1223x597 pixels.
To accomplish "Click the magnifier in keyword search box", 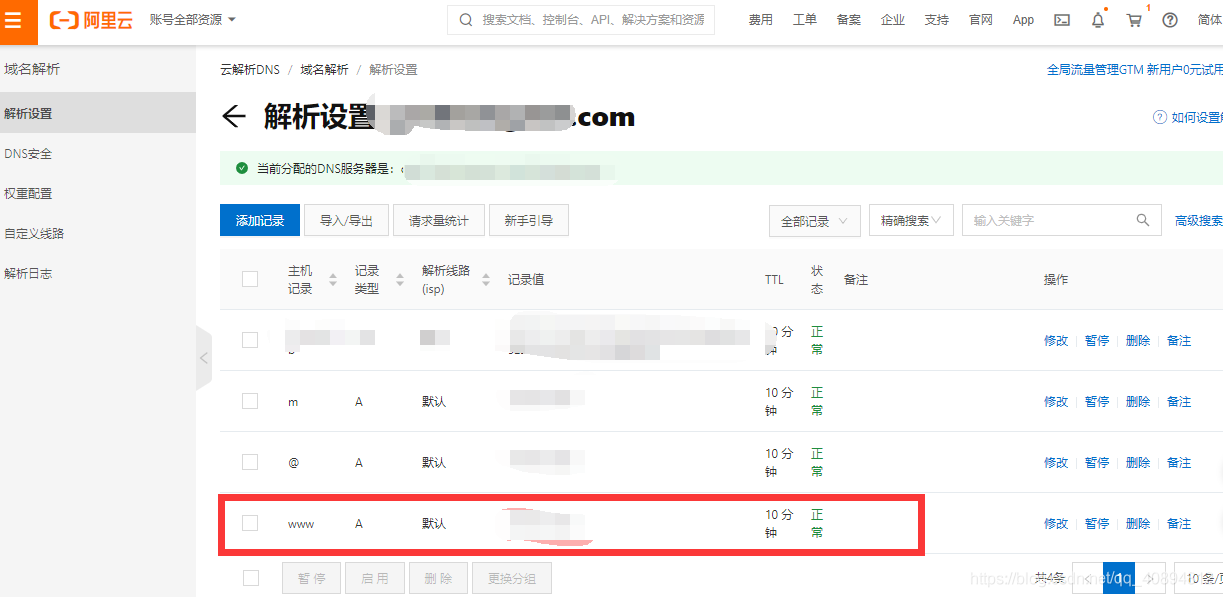I will [1143, 220].
